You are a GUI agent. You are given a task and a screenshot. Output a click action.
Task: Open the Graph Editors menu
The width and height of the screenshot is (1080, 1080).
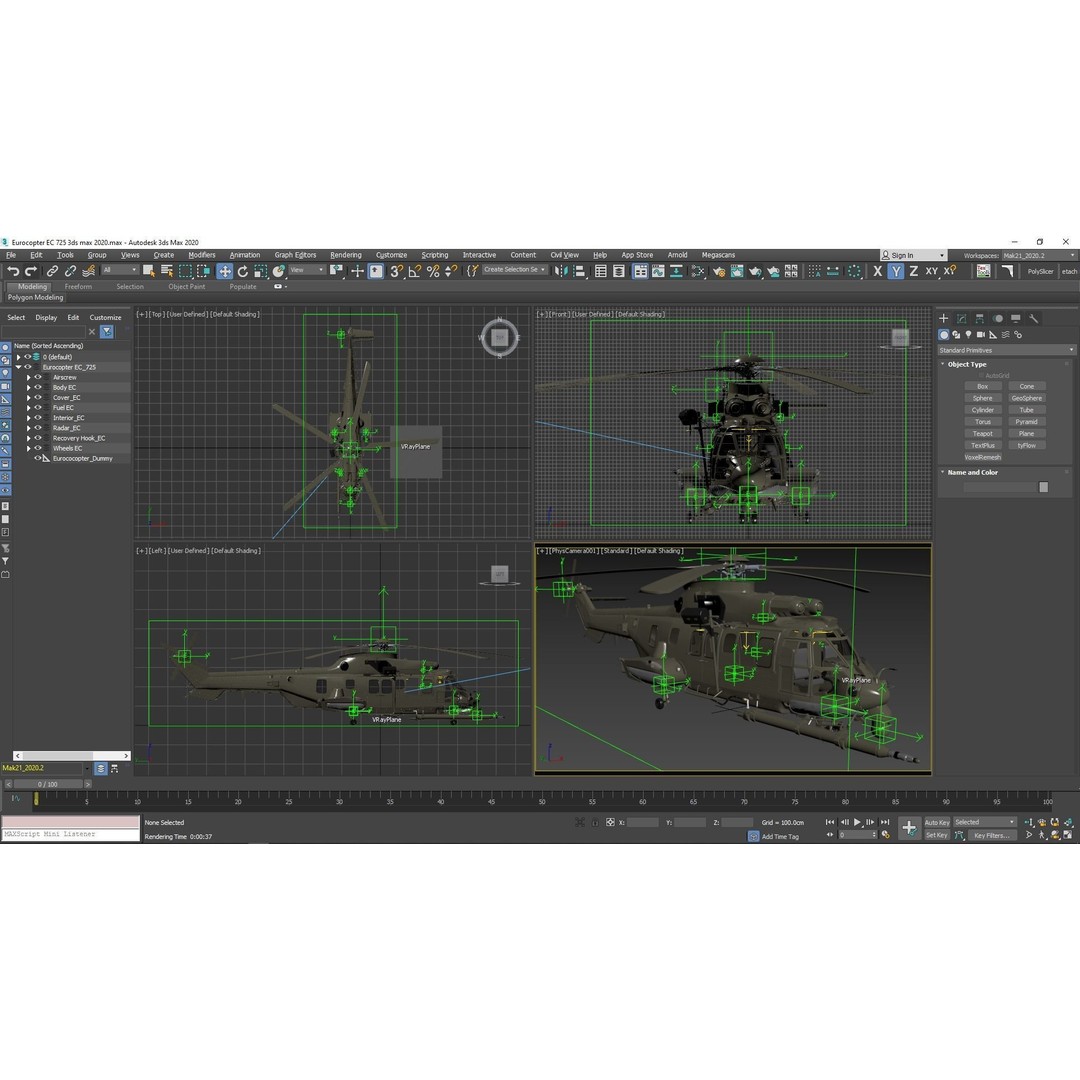point(295,256)
